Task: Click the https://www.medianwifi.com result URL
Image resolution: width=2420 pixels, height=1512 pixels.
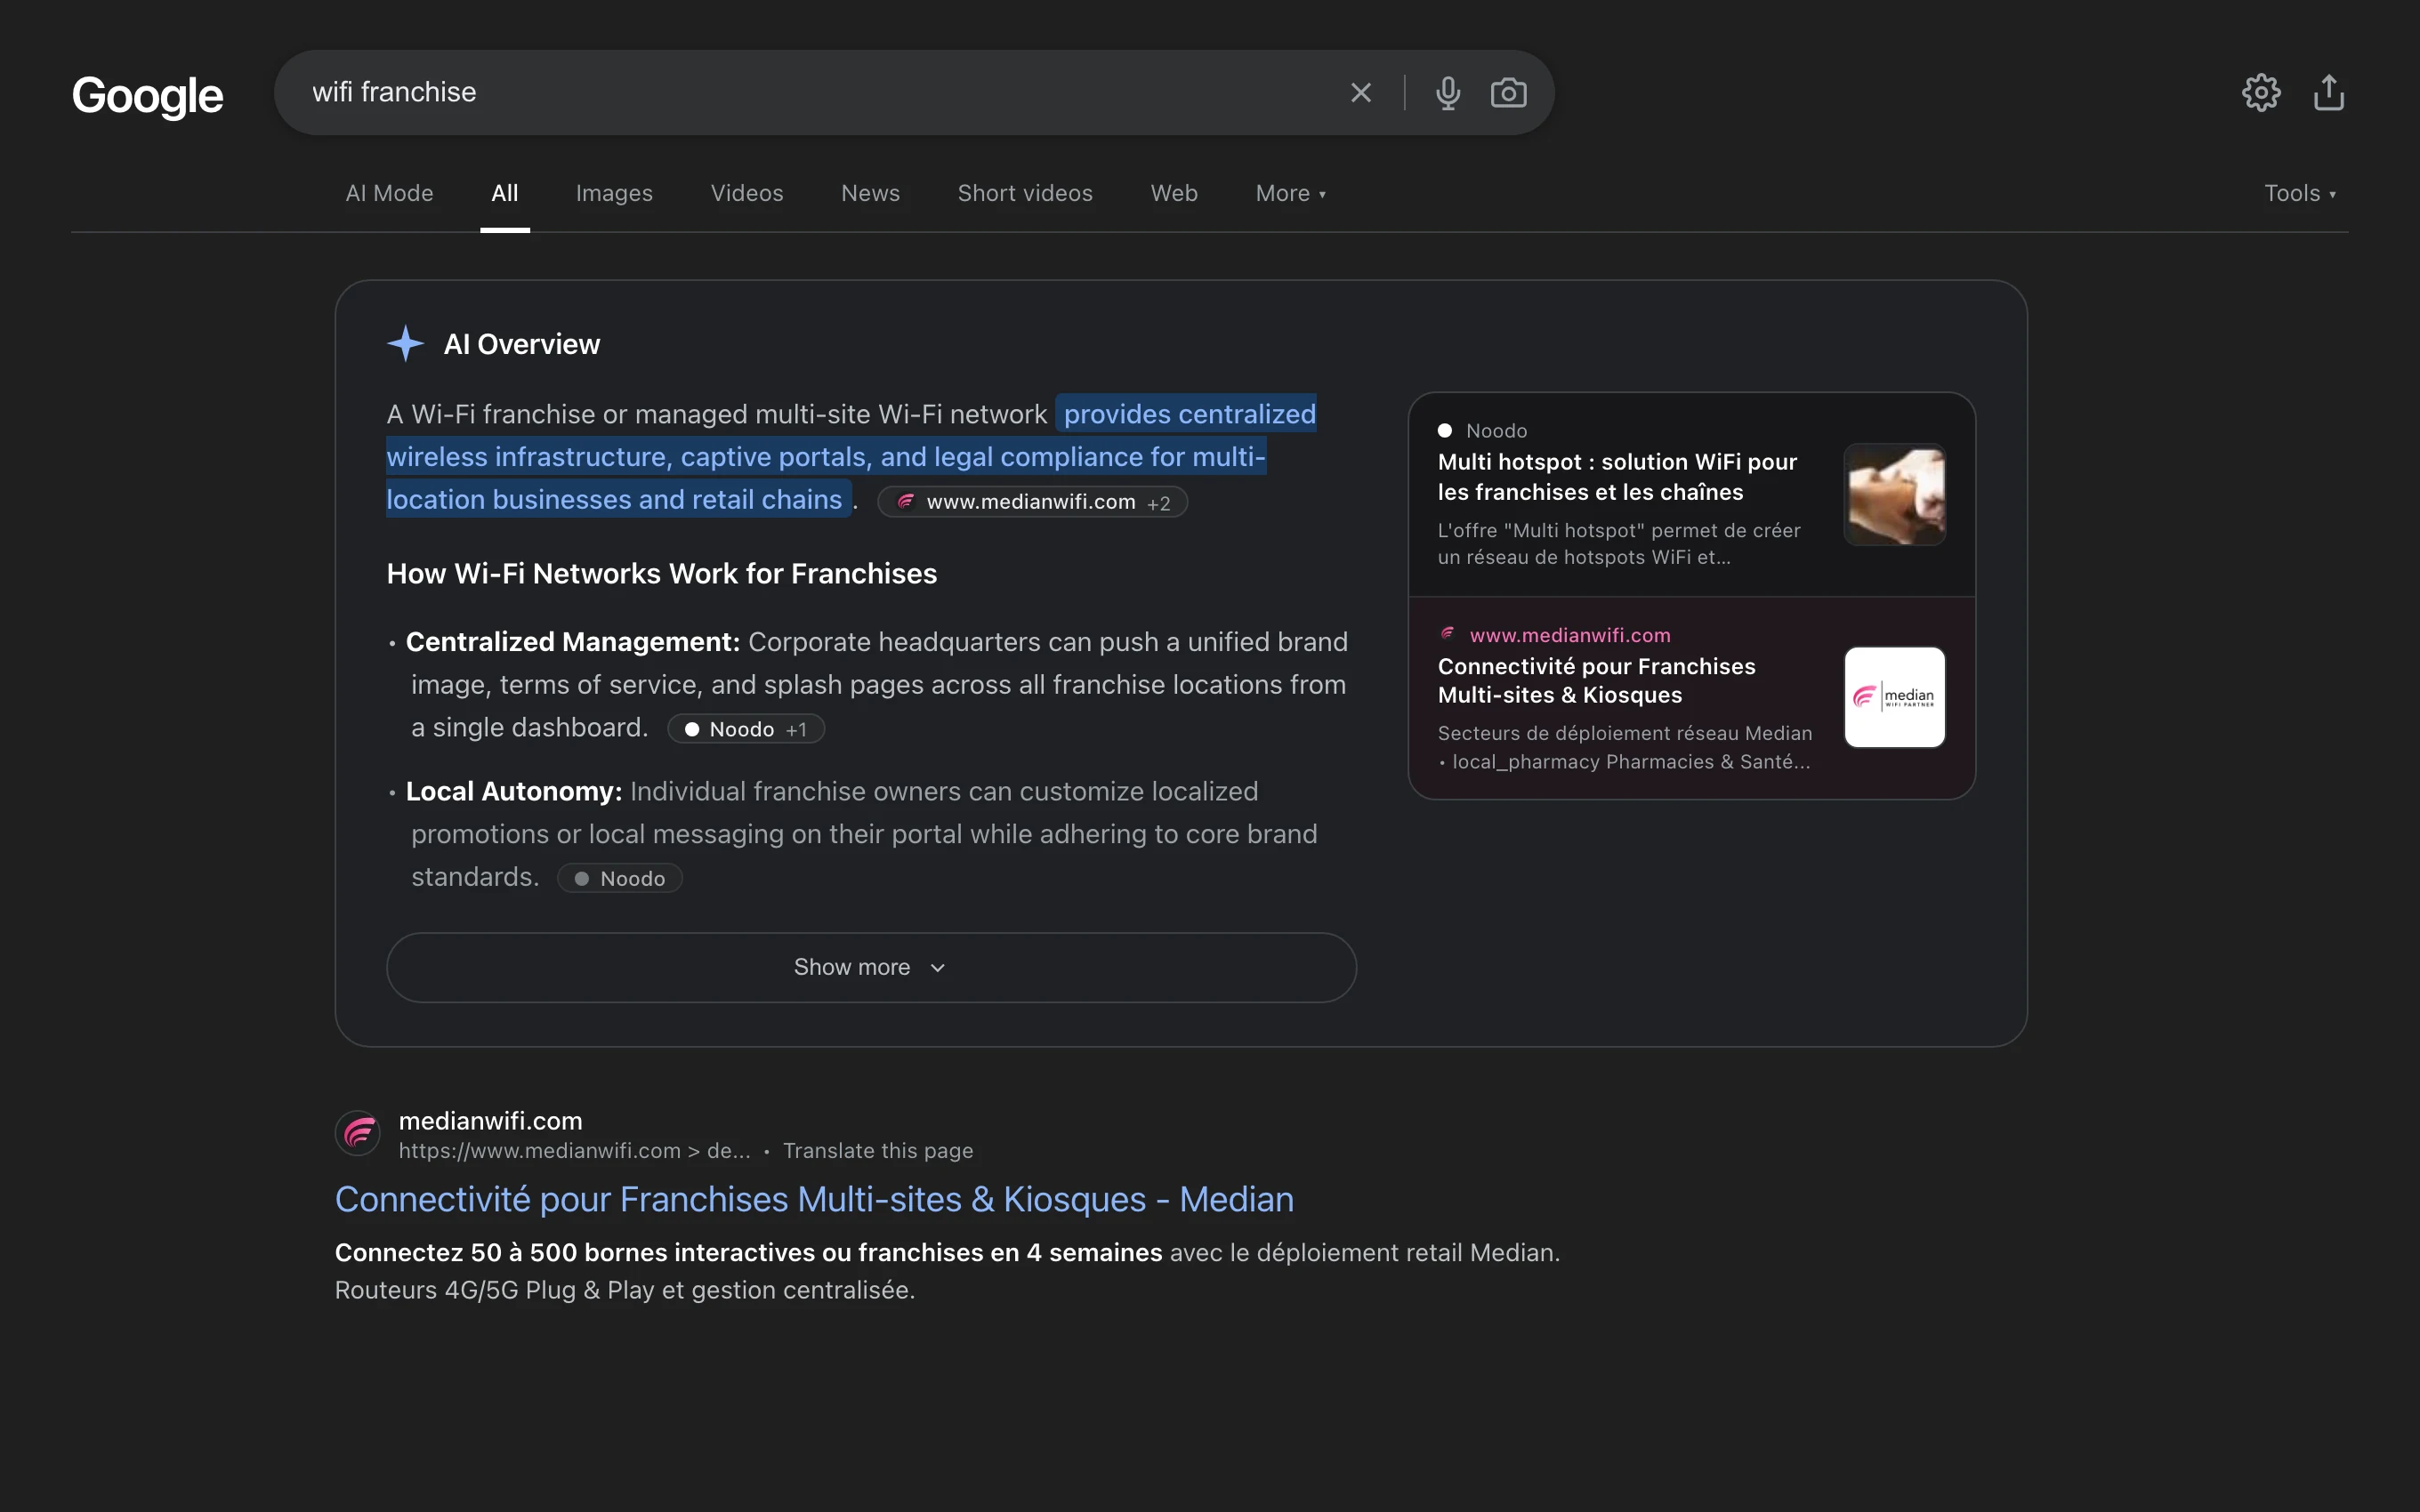Action: tap(574, 1150)
